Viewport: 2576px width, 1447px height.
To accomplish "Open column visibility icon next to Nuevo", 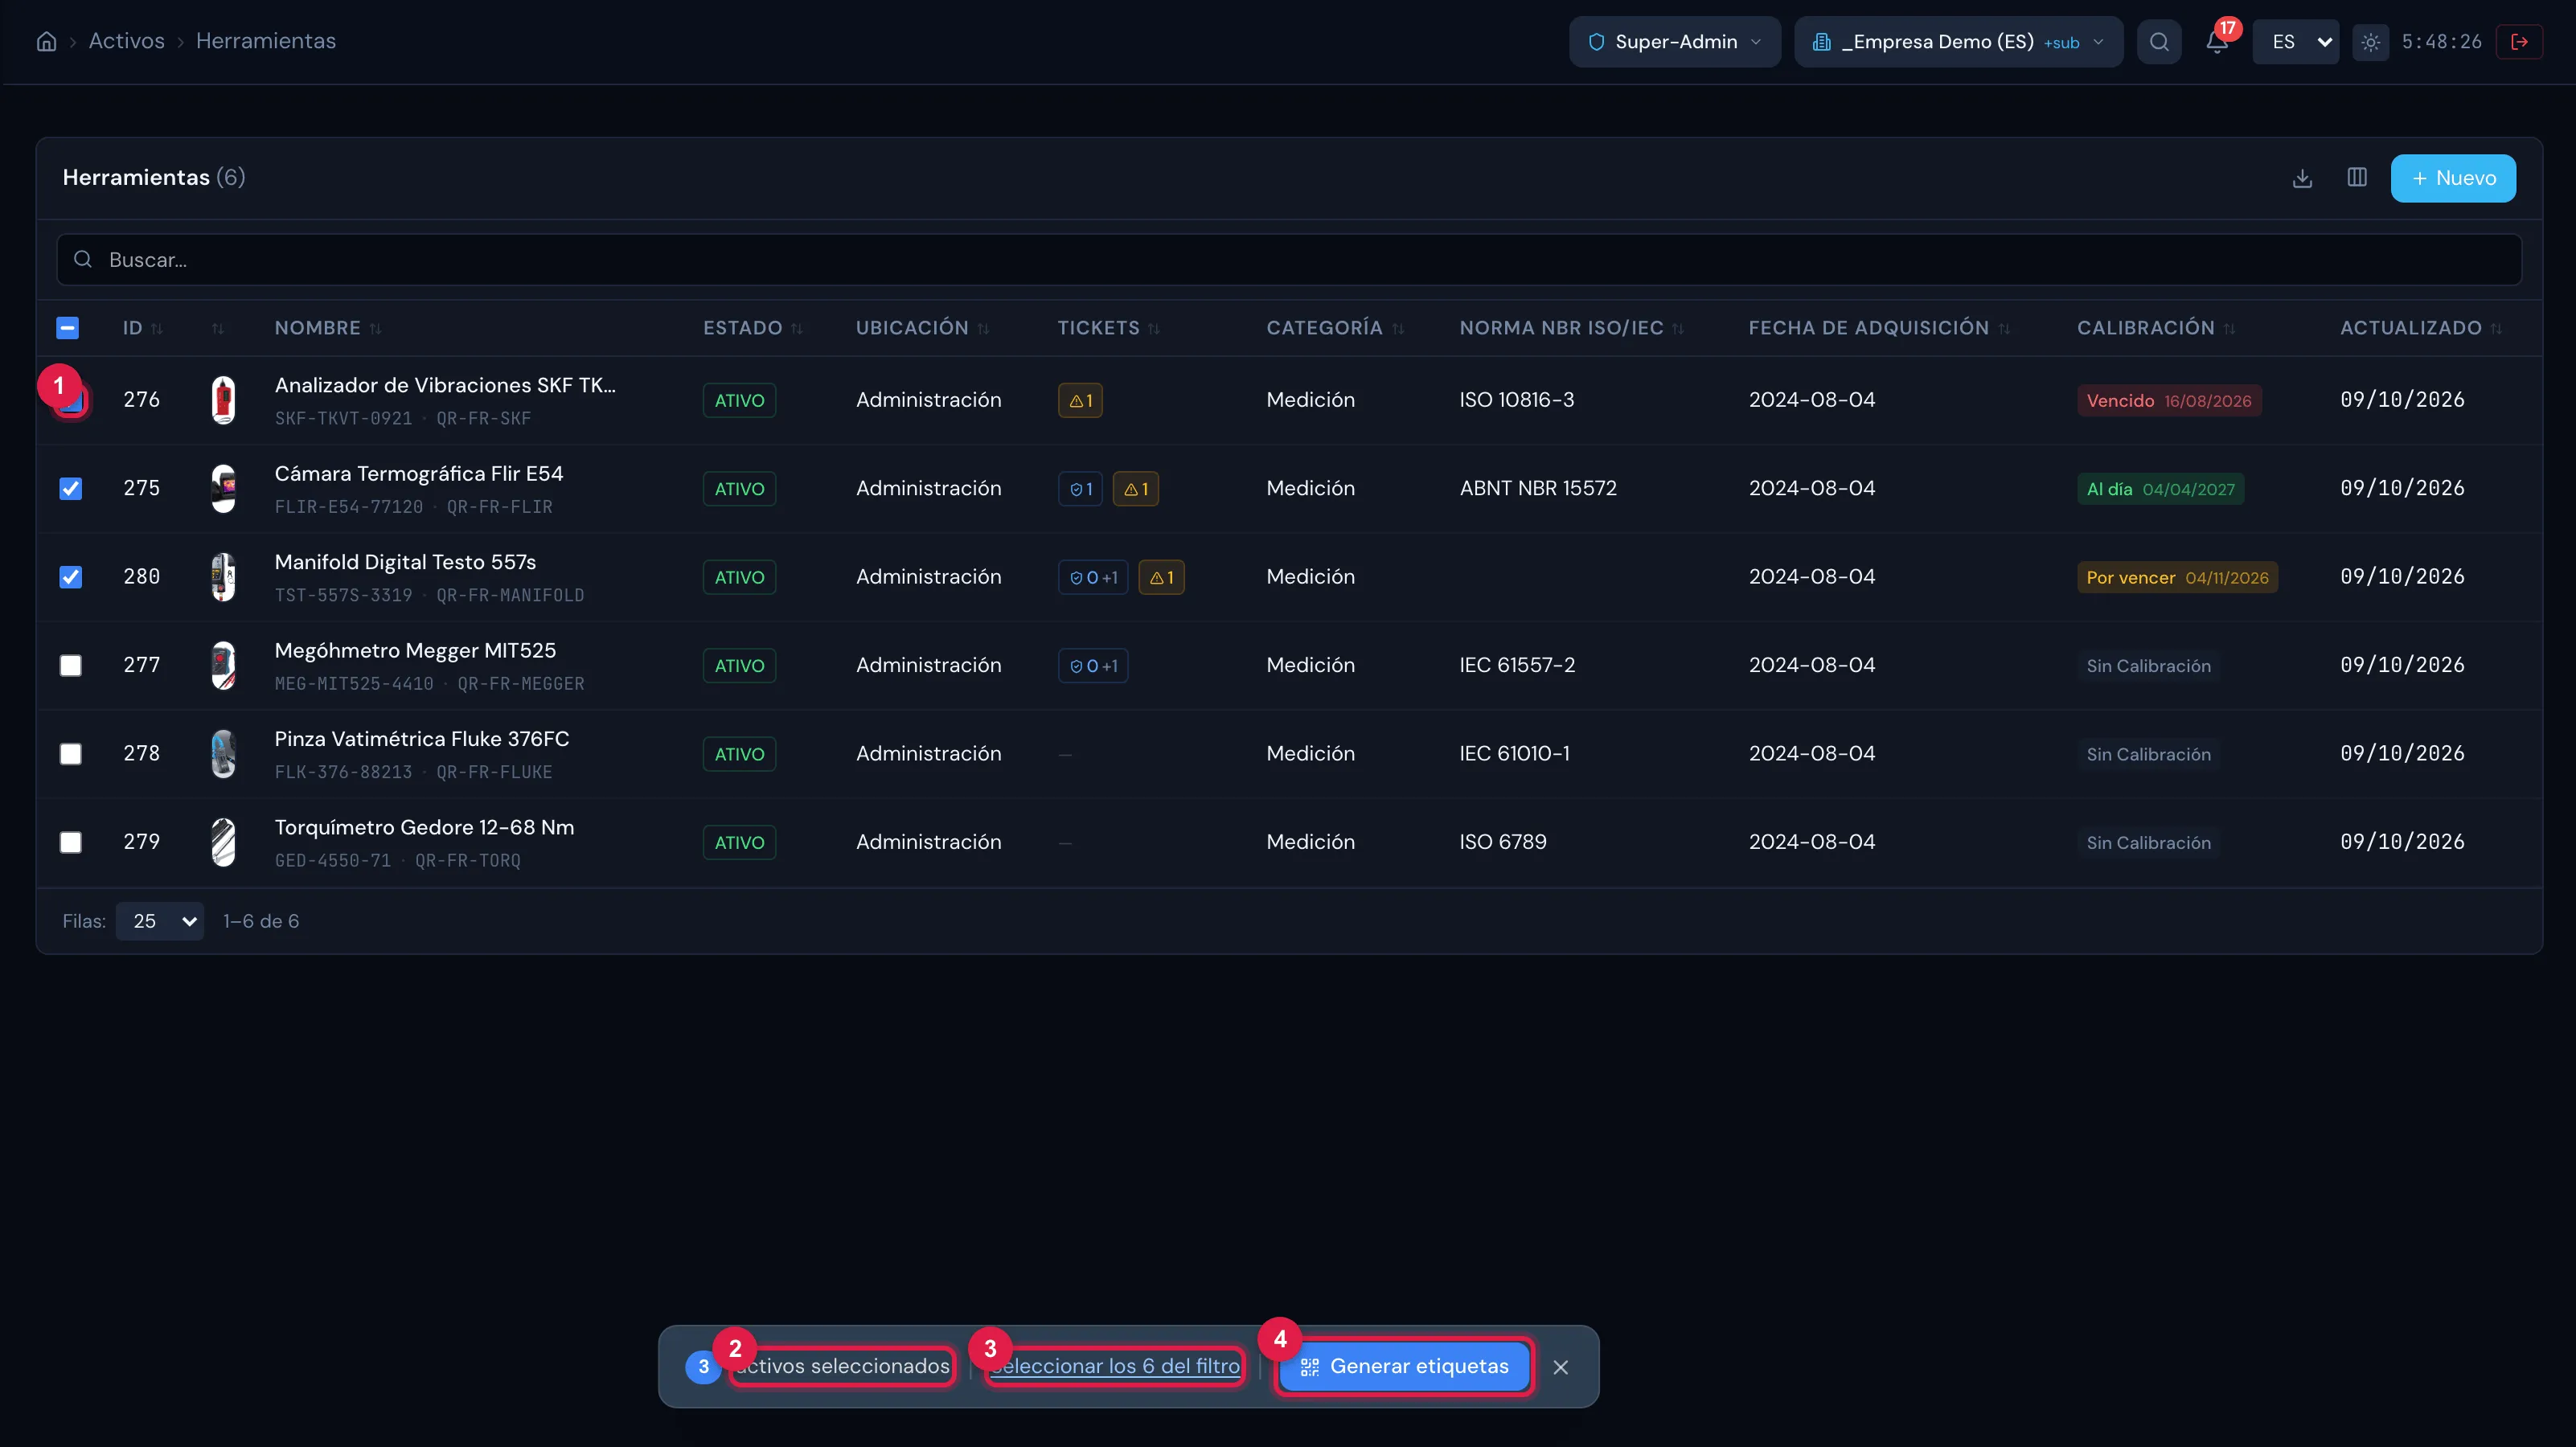I will click(x=2357, y=178).
